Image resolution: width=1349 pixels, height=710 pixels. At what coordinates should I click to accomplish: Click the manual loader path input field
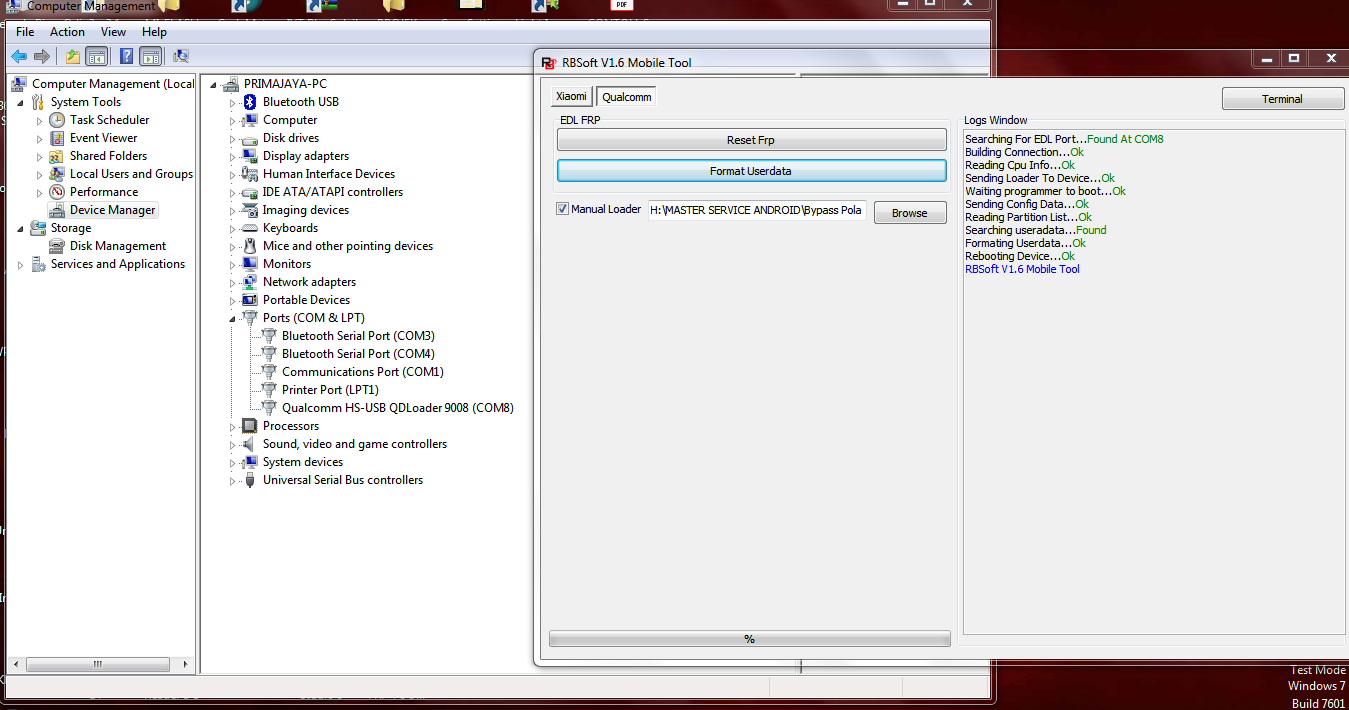[757, 210]
